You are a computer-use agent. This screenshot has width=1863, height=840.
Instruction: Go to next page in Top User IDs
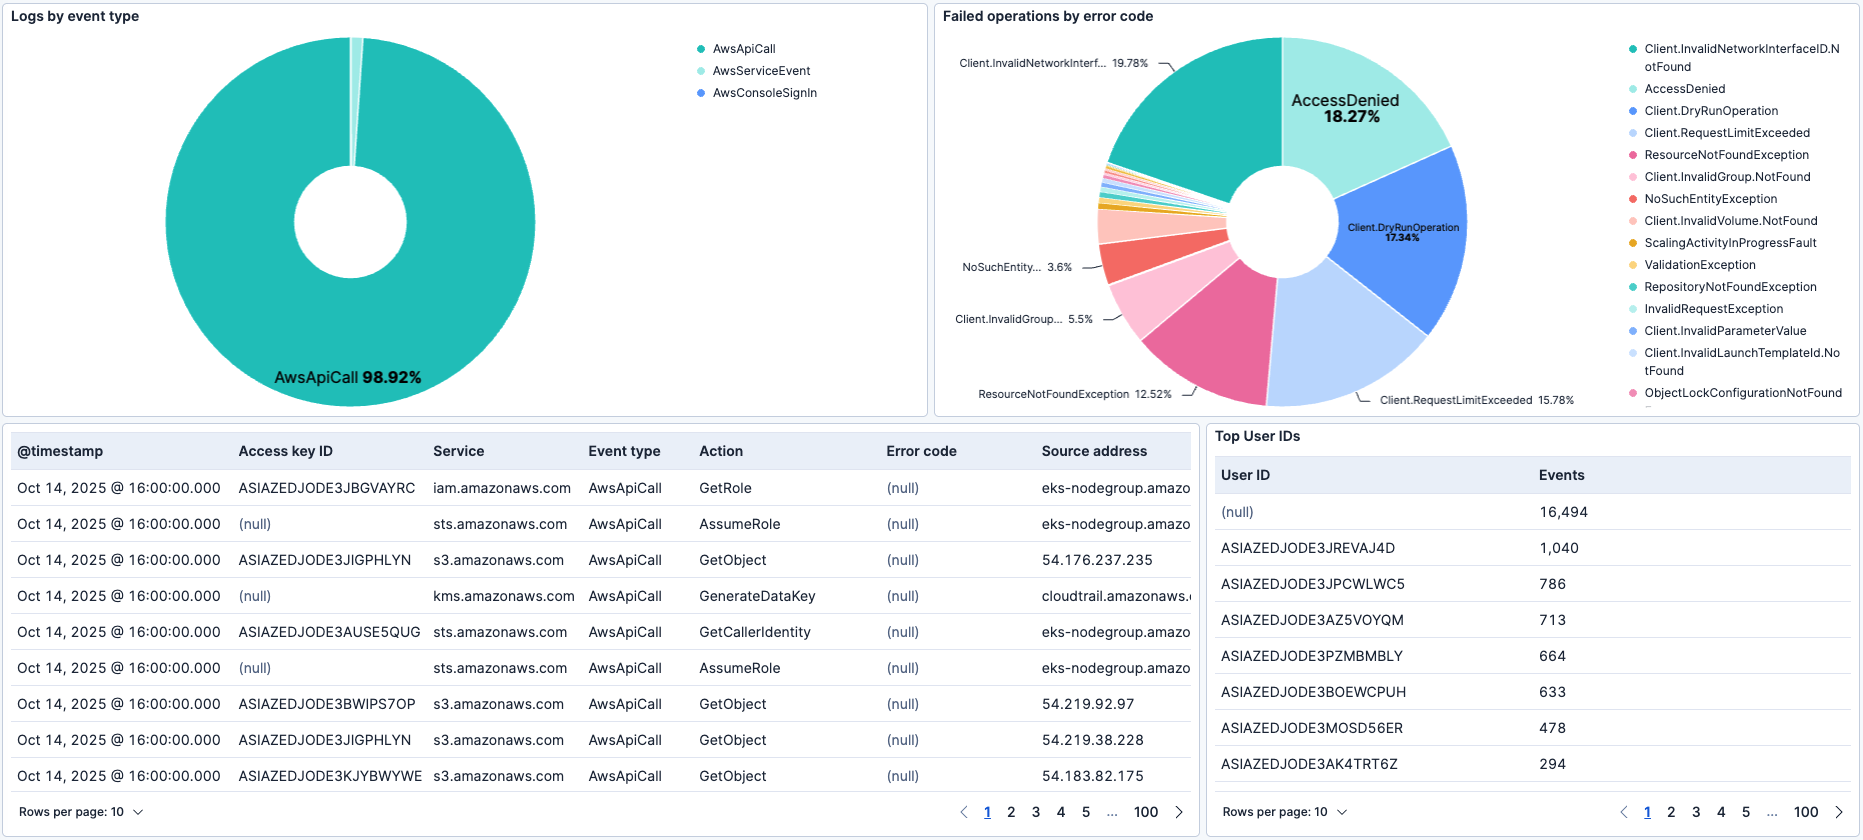[x=1839, y=812]
